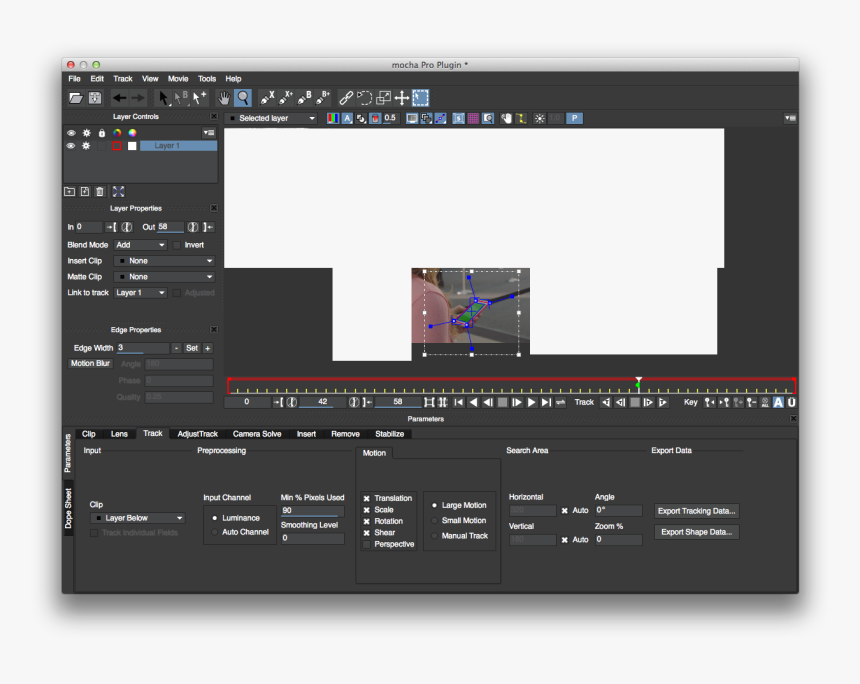The height and width of the screenshot is (684, 860).
Task: Select the Zoom magnifier tool
Action: tap(241, 97)
